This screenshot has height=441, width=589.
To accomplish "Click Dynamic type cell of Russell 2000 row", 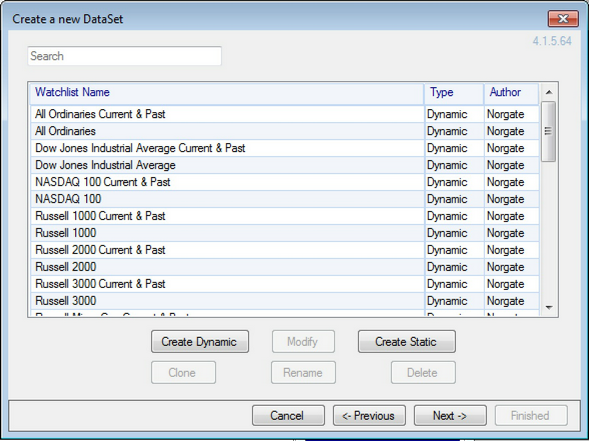I will click(454, 267).
